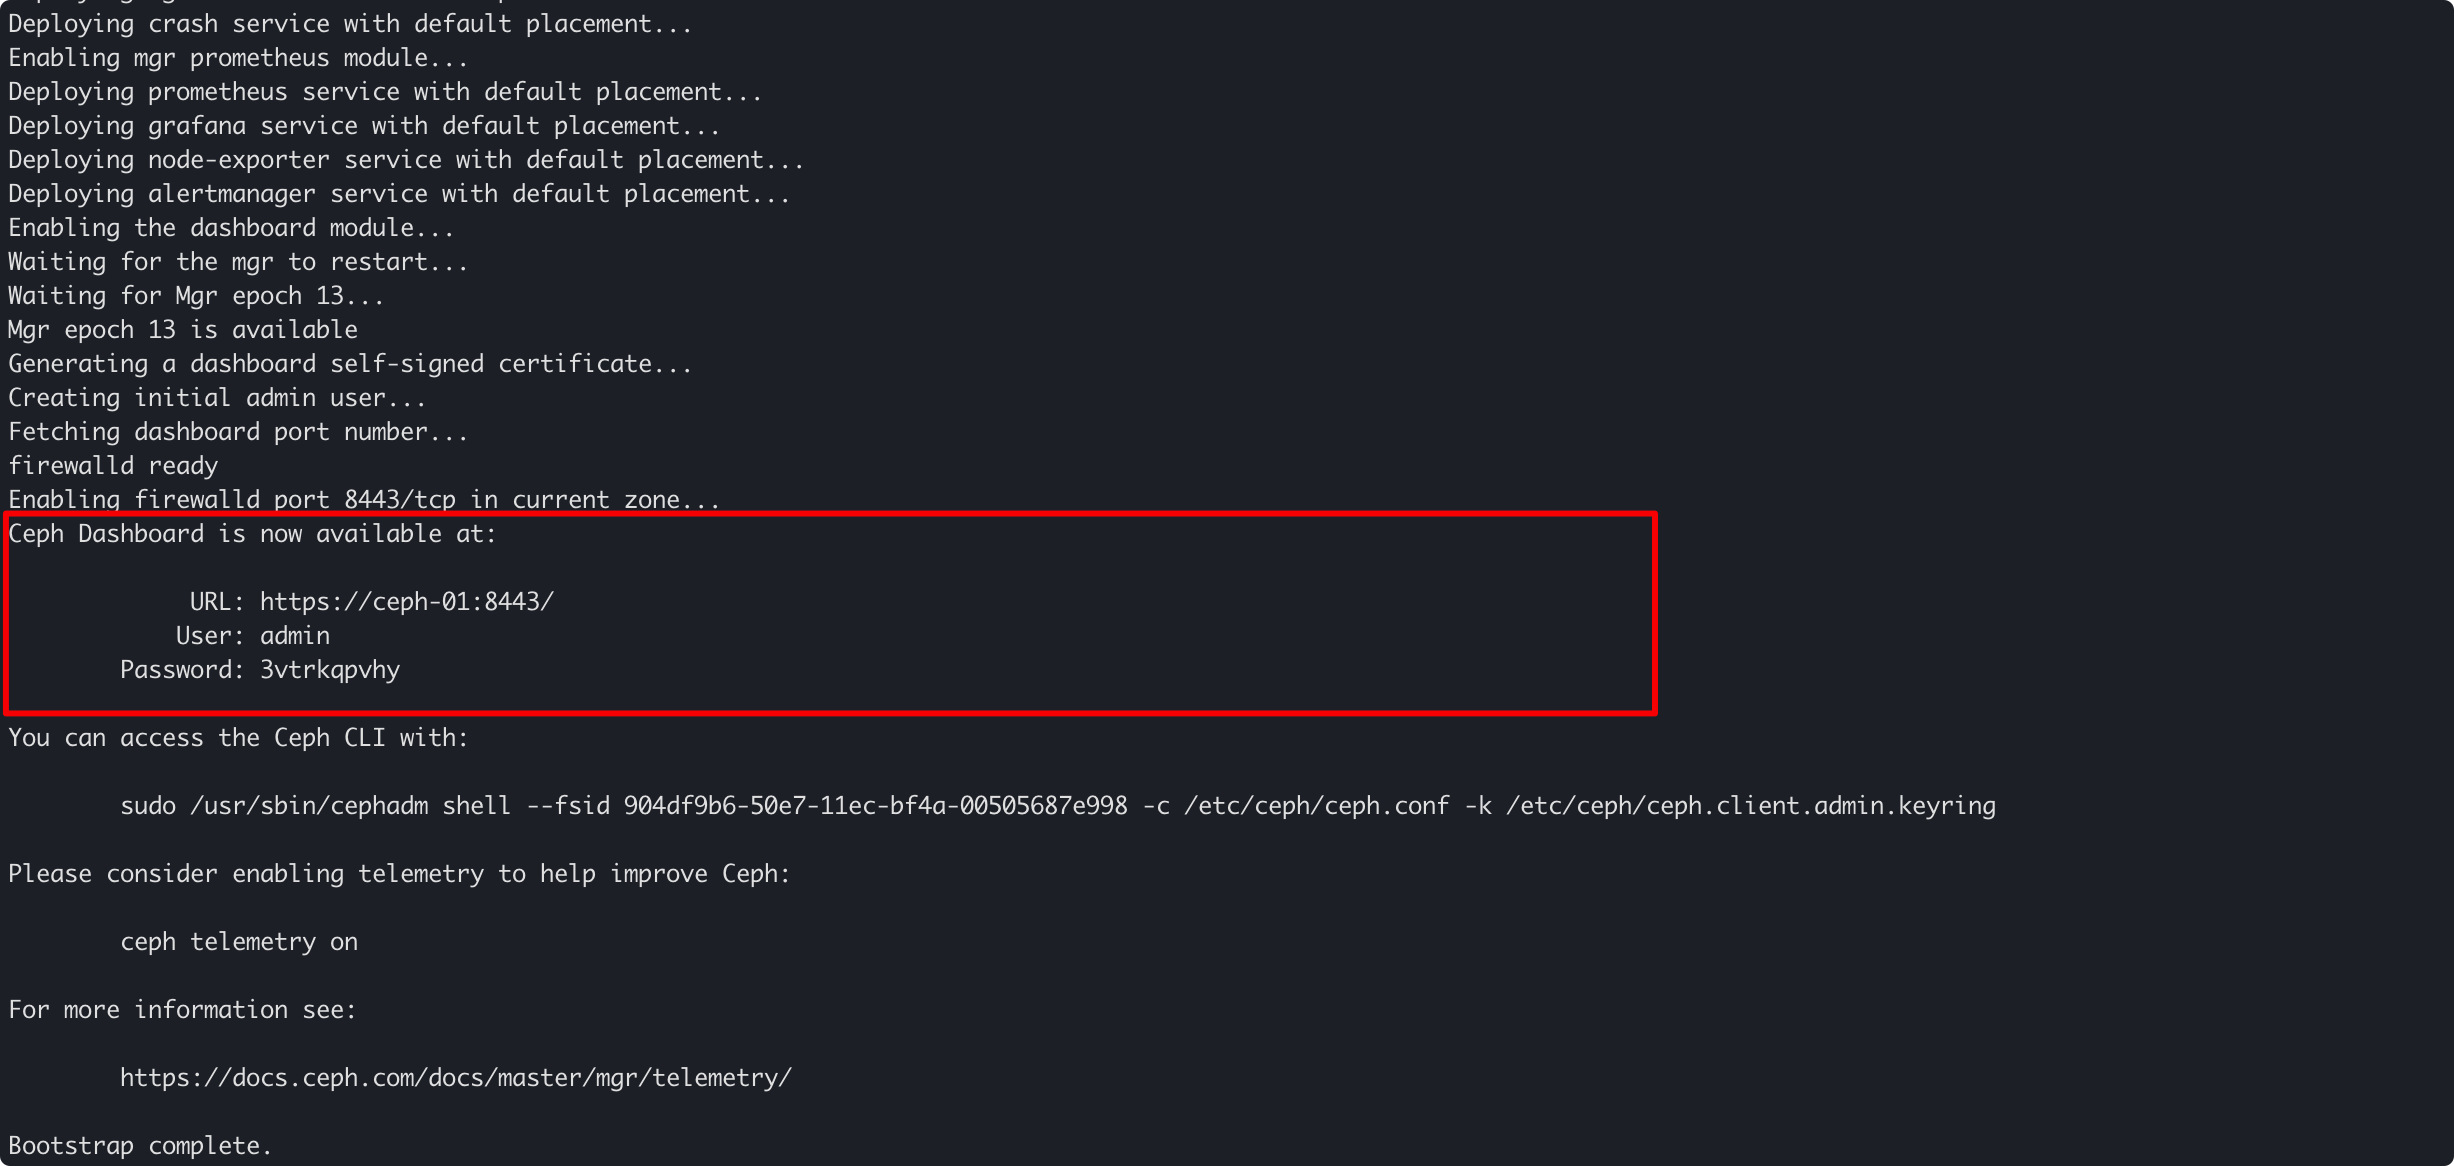Click the 'ceph telemetry on' command text
The image size is (2454, 1166).
click(x=238, y=942)
